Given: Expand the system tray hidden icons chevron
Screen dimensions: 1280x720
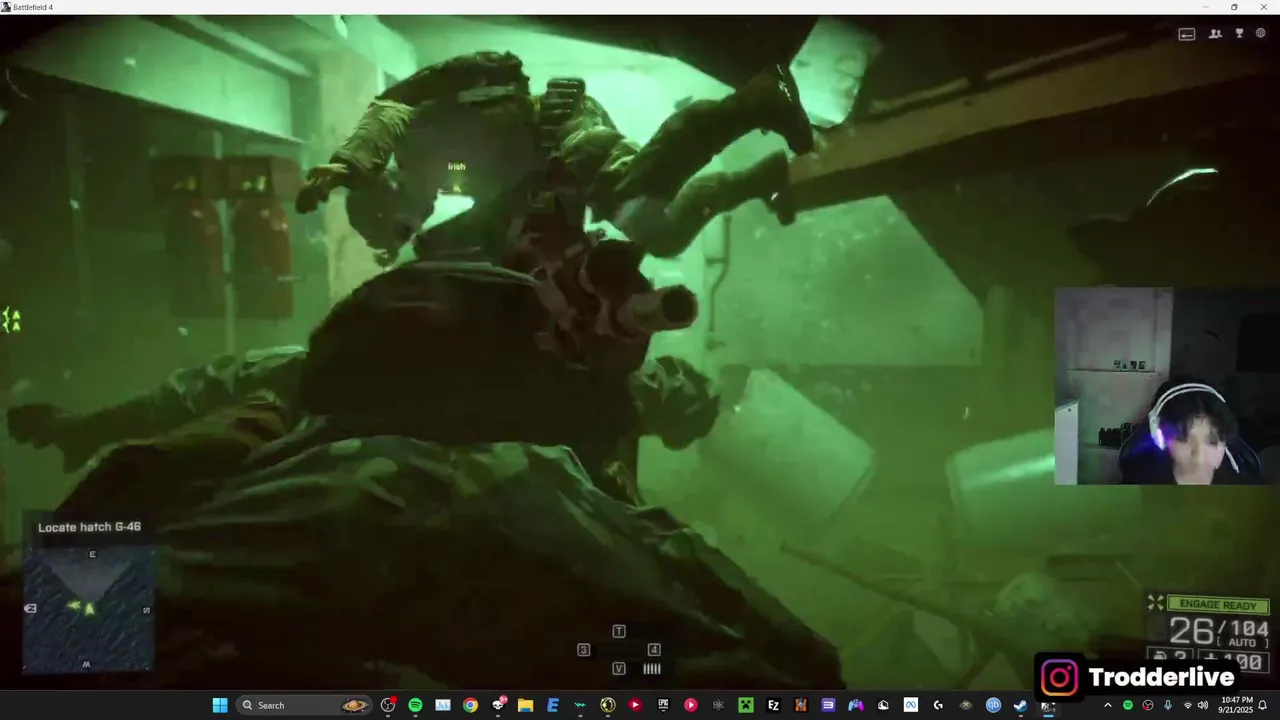Looking at the screenshot, I should (x=1107, y=705).
